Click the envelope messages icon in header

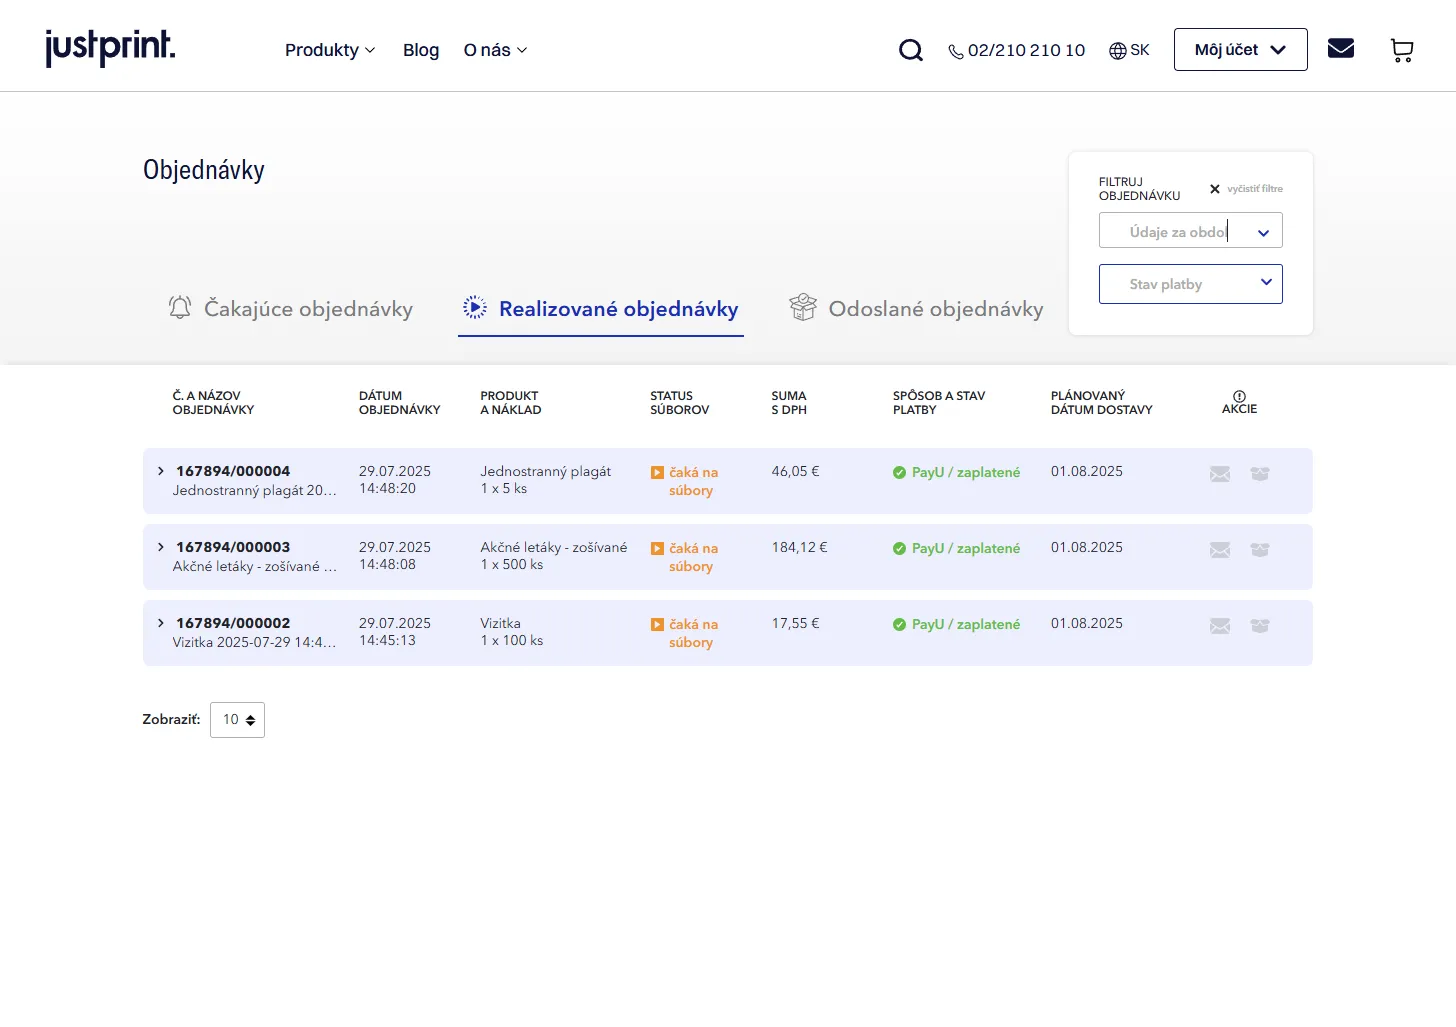click(x=1340, y=48)
